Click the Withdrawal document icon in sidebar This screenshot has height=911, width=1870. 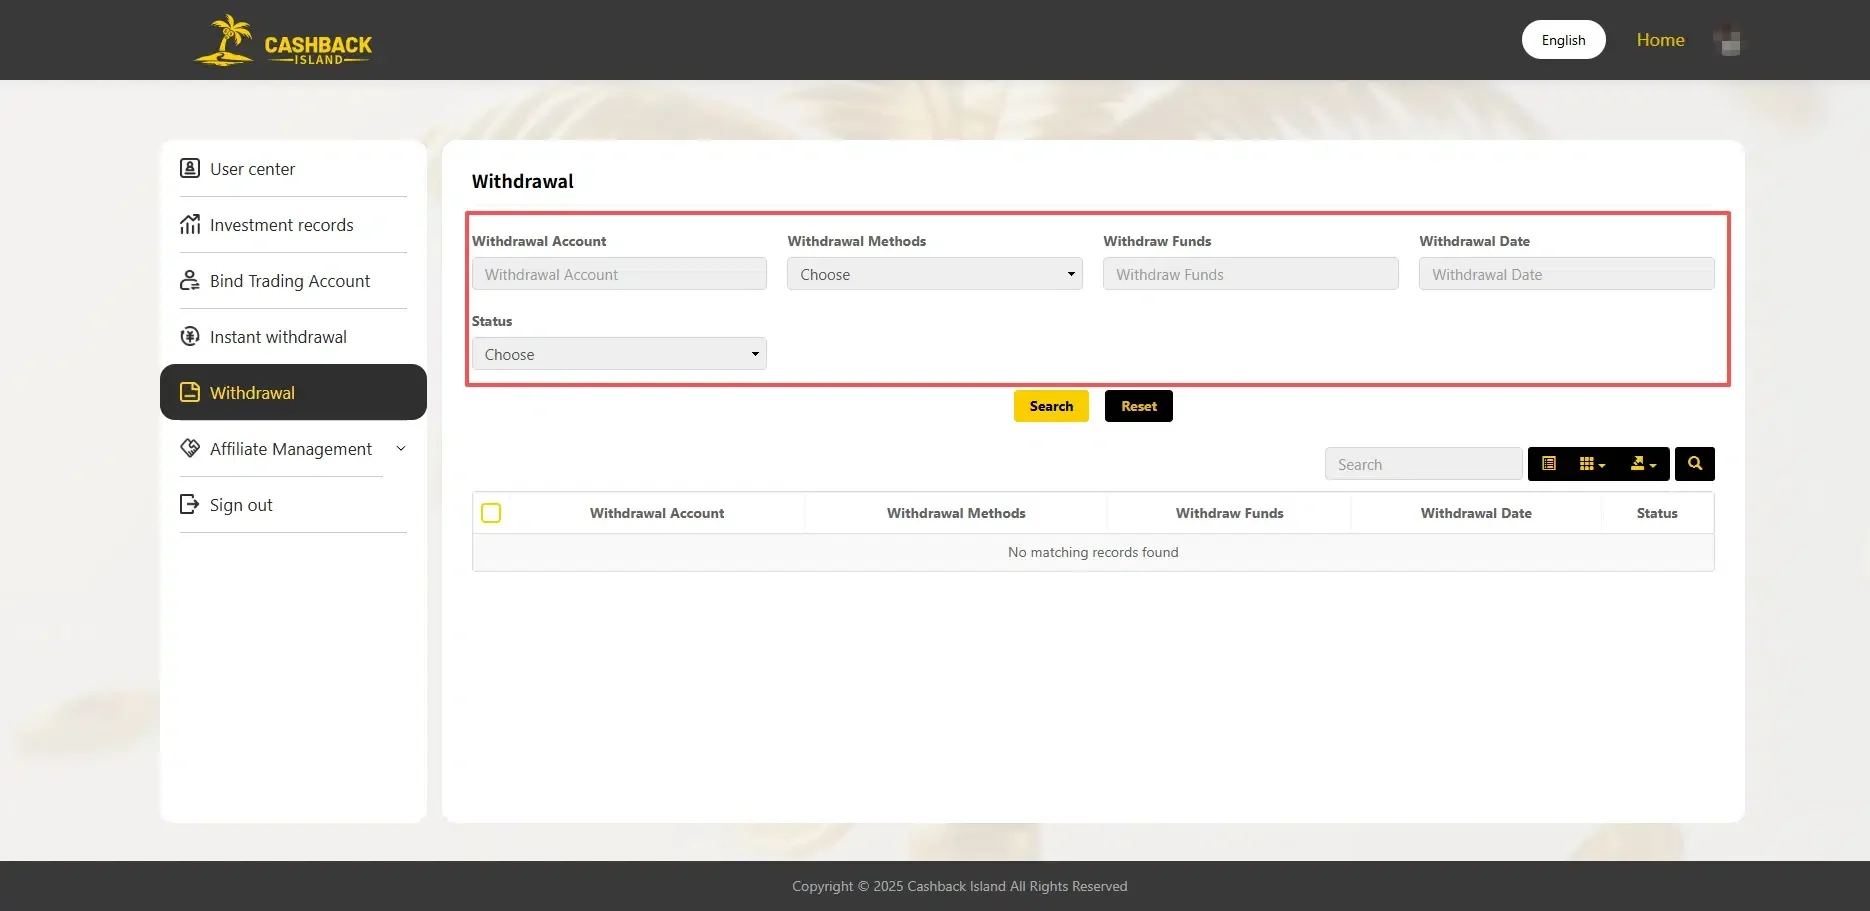pos(190,392)
